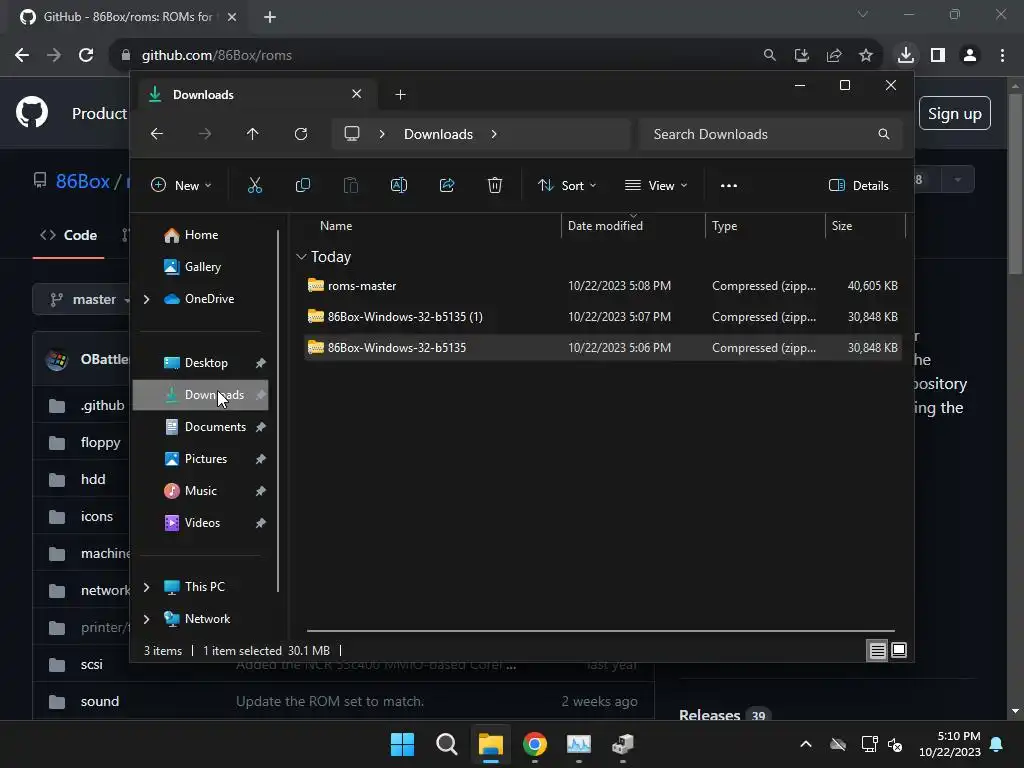Open the New dropdown in Explorer
This screenshot has height=768, width=1024.
coord(181,185)
